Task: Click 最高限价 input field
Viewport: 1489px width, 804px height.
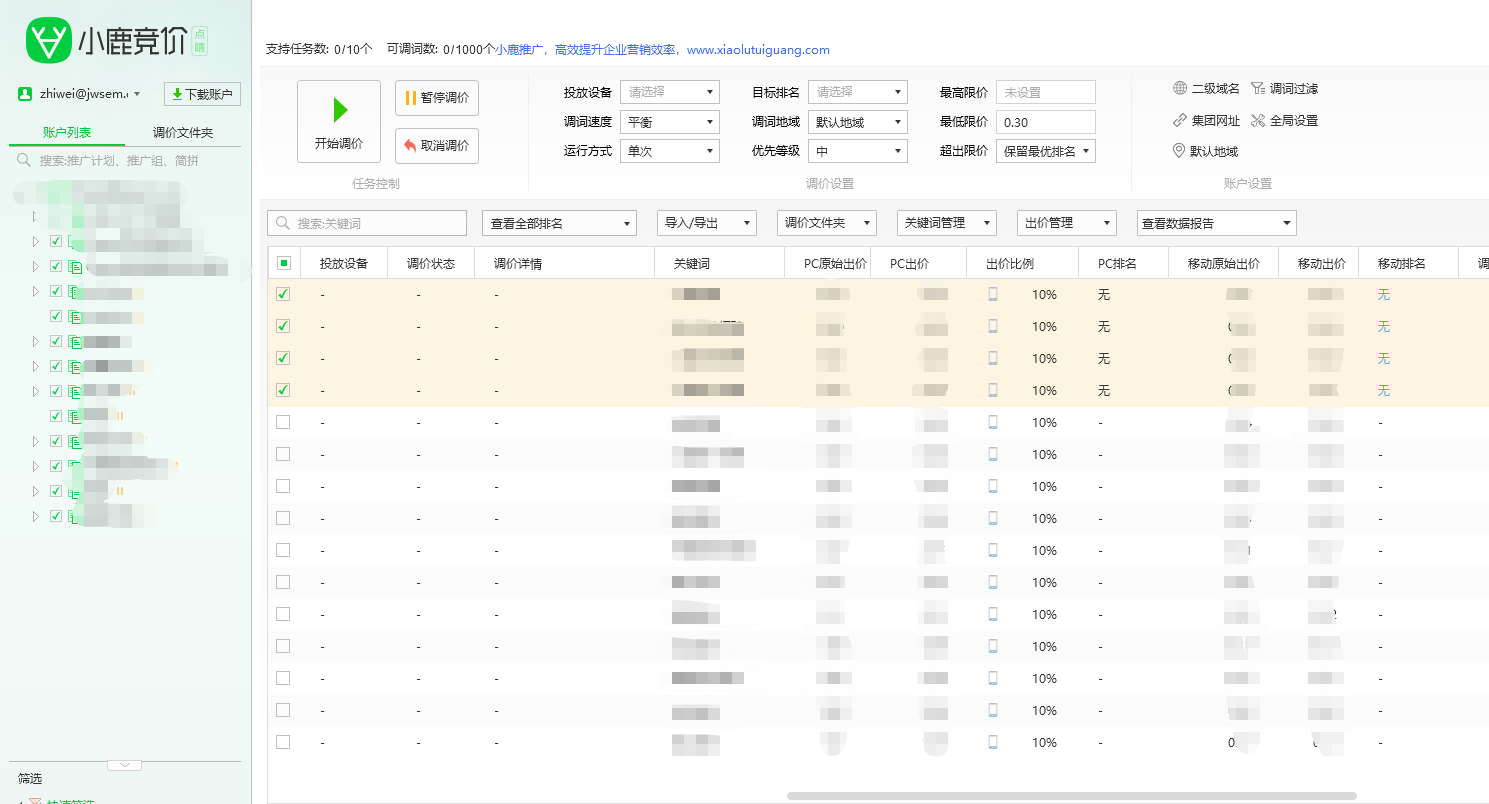Action: 1046,92
